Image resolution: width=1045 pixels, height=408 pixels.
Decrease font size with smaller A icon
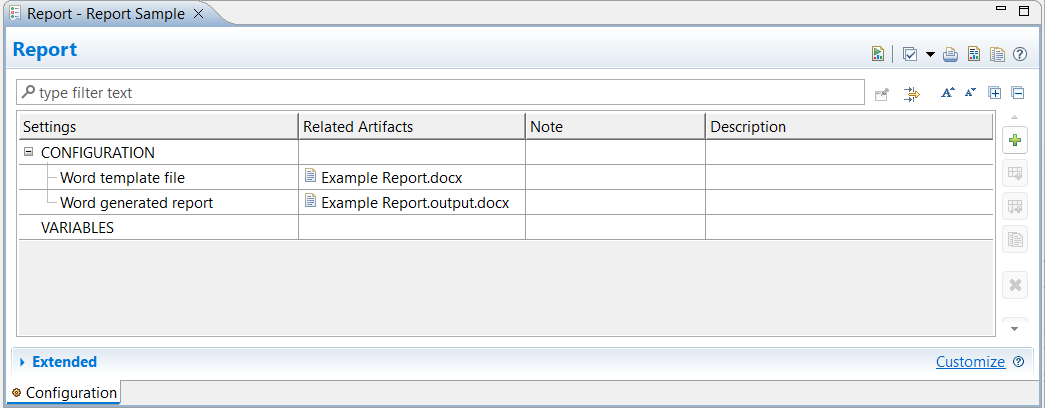coord(970,93)
